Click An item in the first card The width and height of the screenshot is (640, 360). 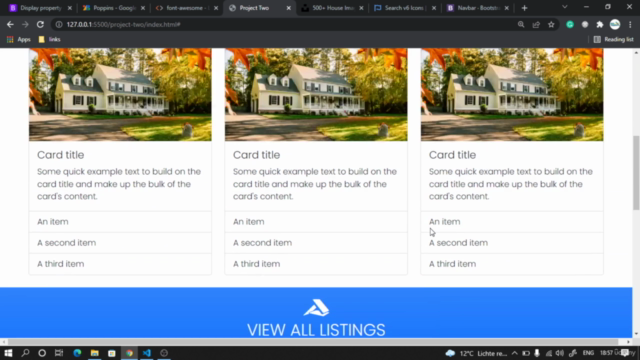coord(120,222)
